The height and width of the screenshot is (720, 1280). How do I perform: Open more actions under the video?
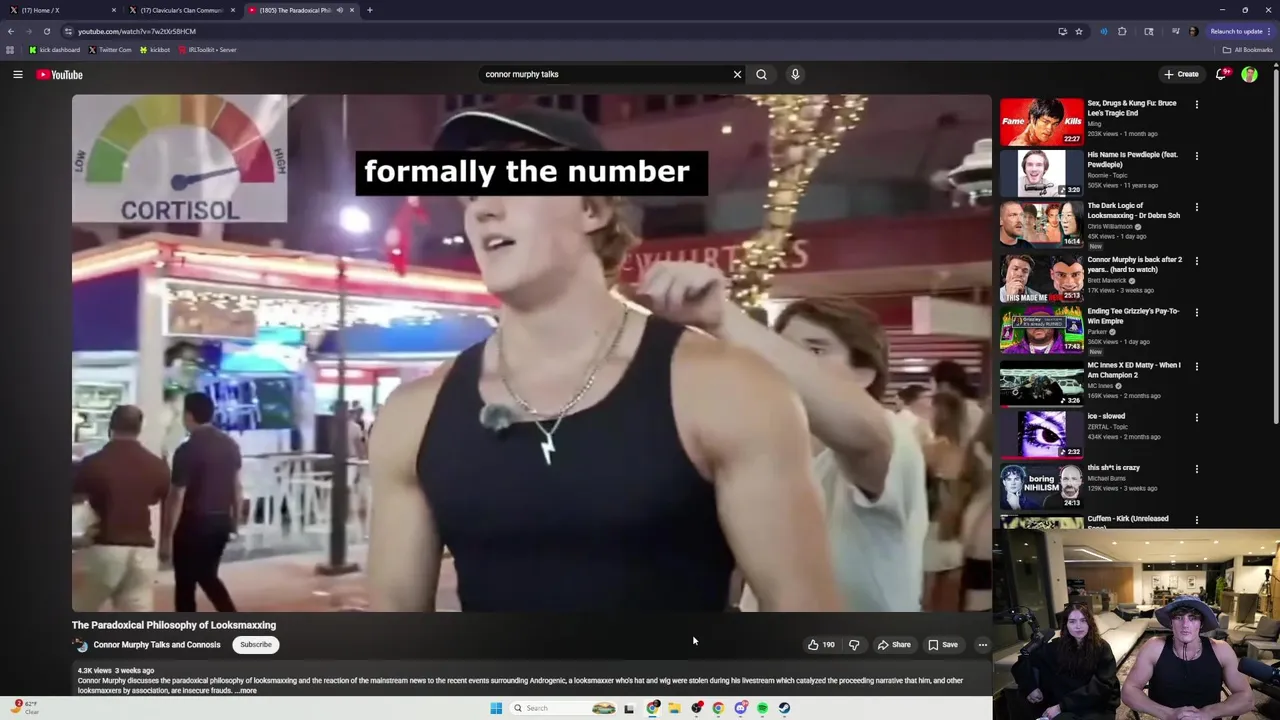[982, 645]
